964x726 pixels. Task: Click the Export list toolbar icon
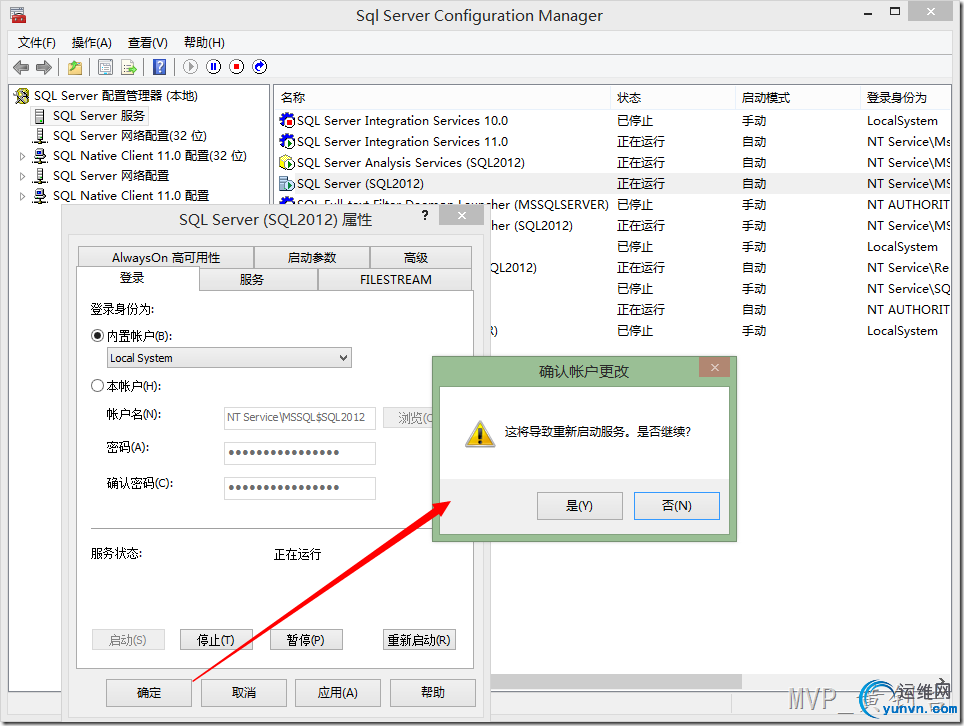point(128,67)
